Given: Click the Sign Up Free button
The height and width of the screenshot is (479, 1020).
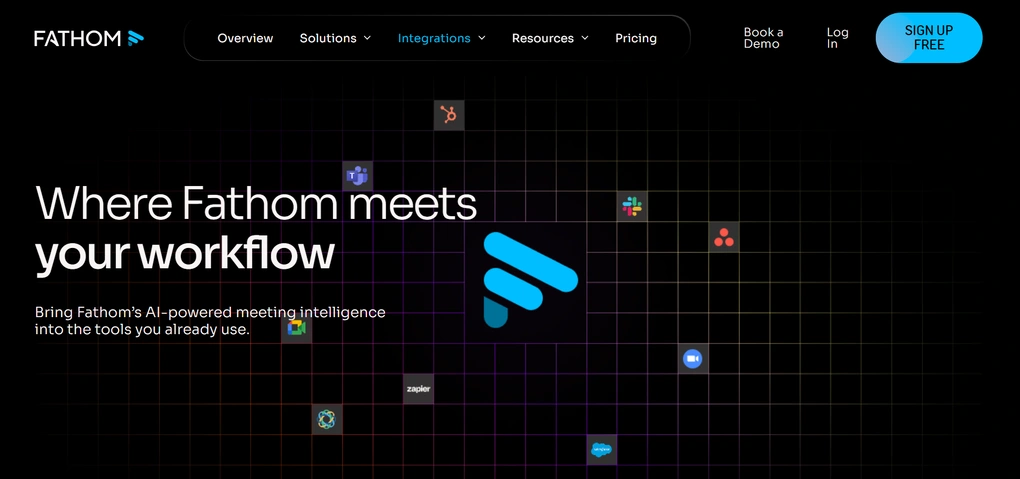Looking at the screenshot, I should click(x=929, y=38).
